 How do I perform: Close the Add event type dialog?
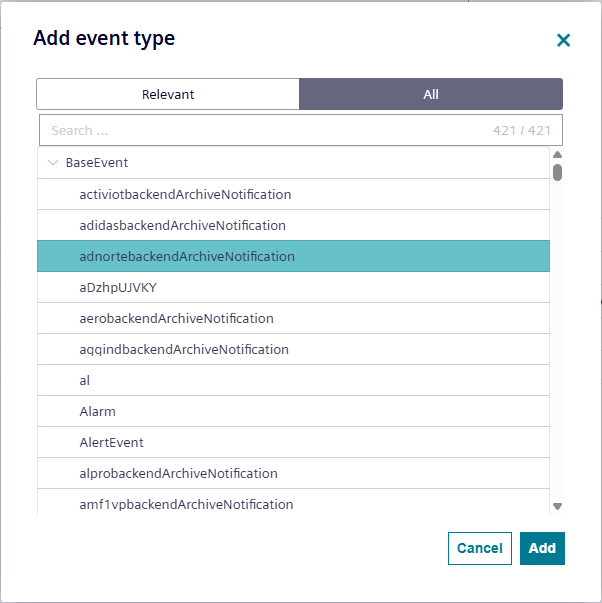point(563,40)
